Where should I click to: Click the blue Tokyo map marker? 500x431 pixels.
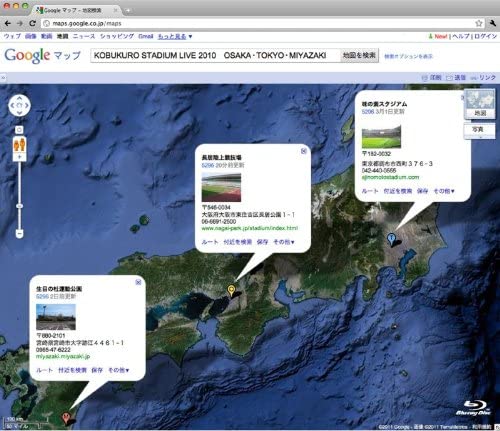pyautogui.click(x=391, y=239)
